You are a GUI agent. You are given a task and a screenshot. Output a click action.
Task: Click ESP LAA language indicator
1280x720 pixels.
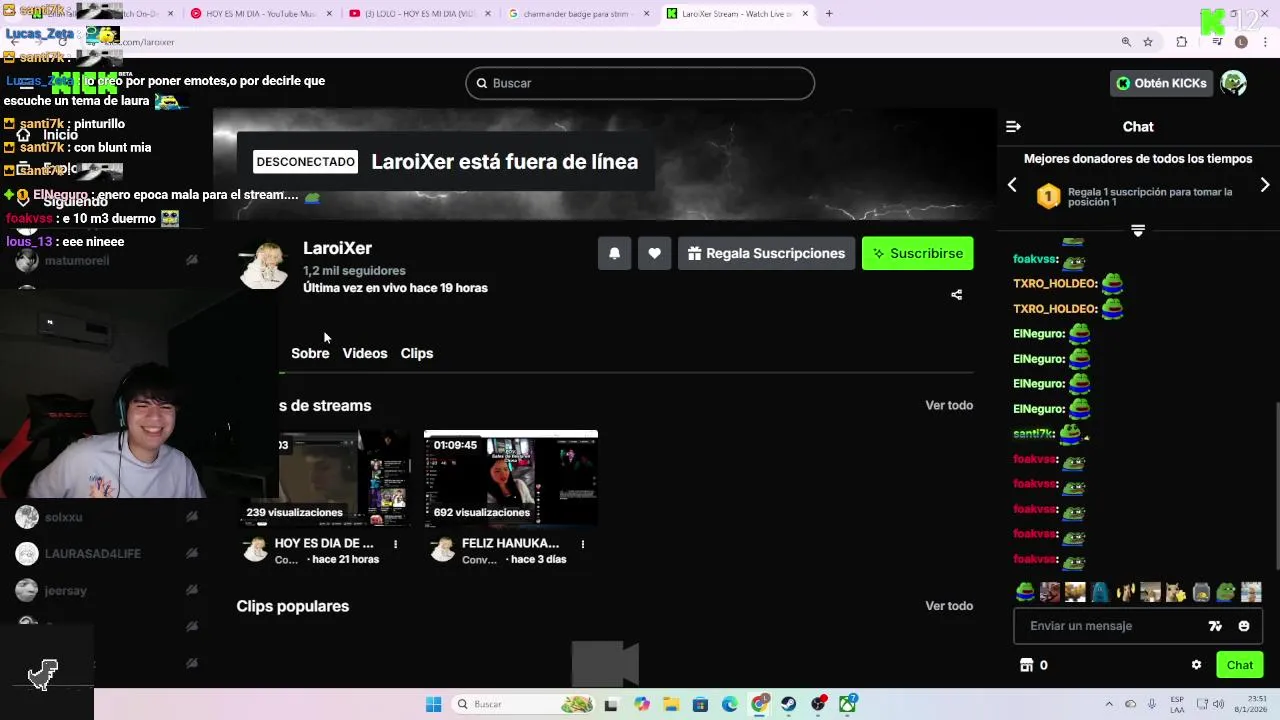(1177, 704)
